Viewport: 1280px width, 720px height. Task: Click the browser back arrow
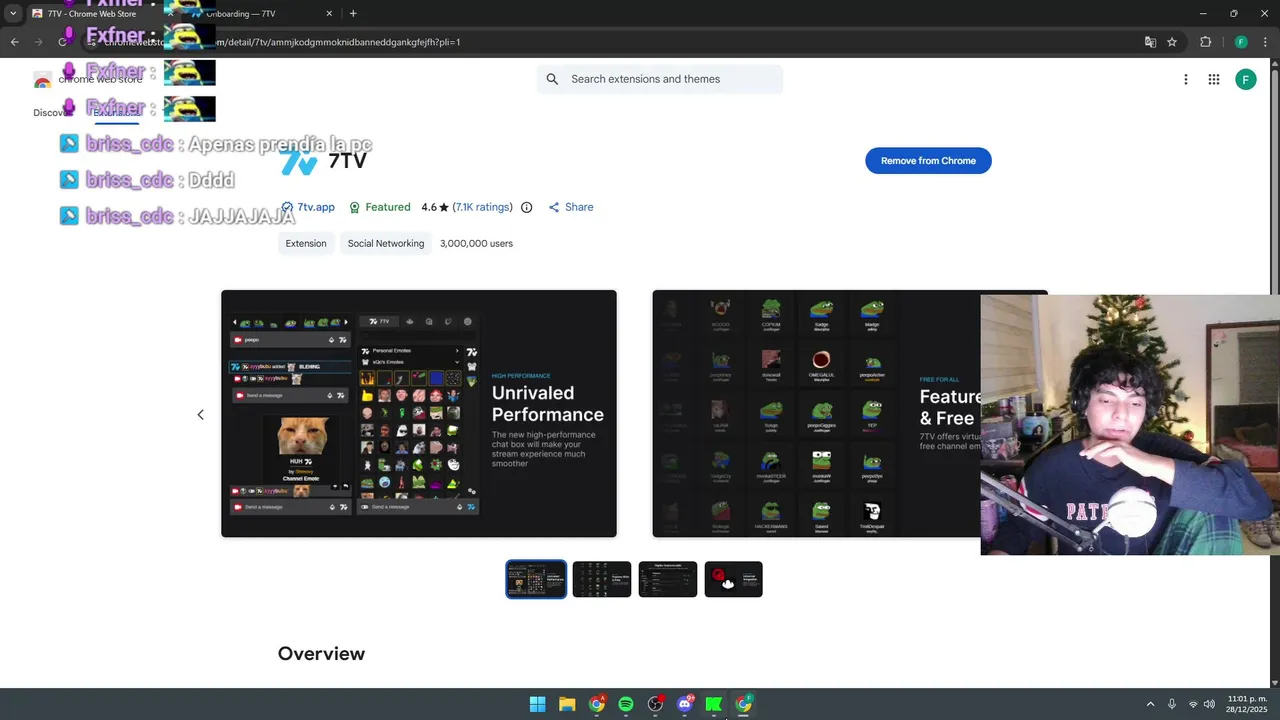(14, 42)
